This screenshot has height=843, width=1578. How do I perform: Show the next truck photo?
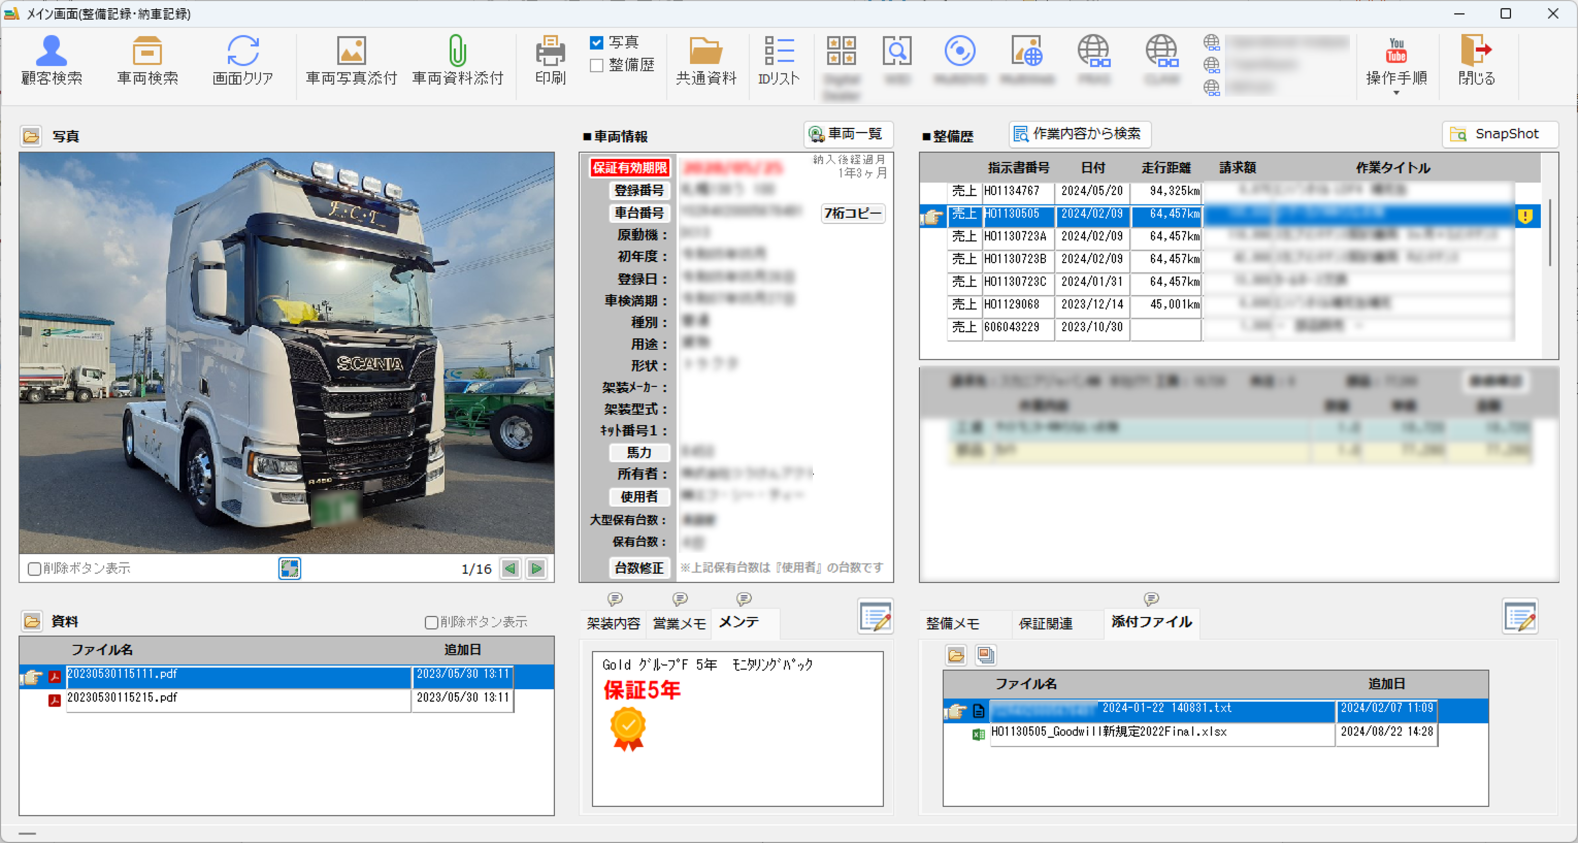coord(537,569)
